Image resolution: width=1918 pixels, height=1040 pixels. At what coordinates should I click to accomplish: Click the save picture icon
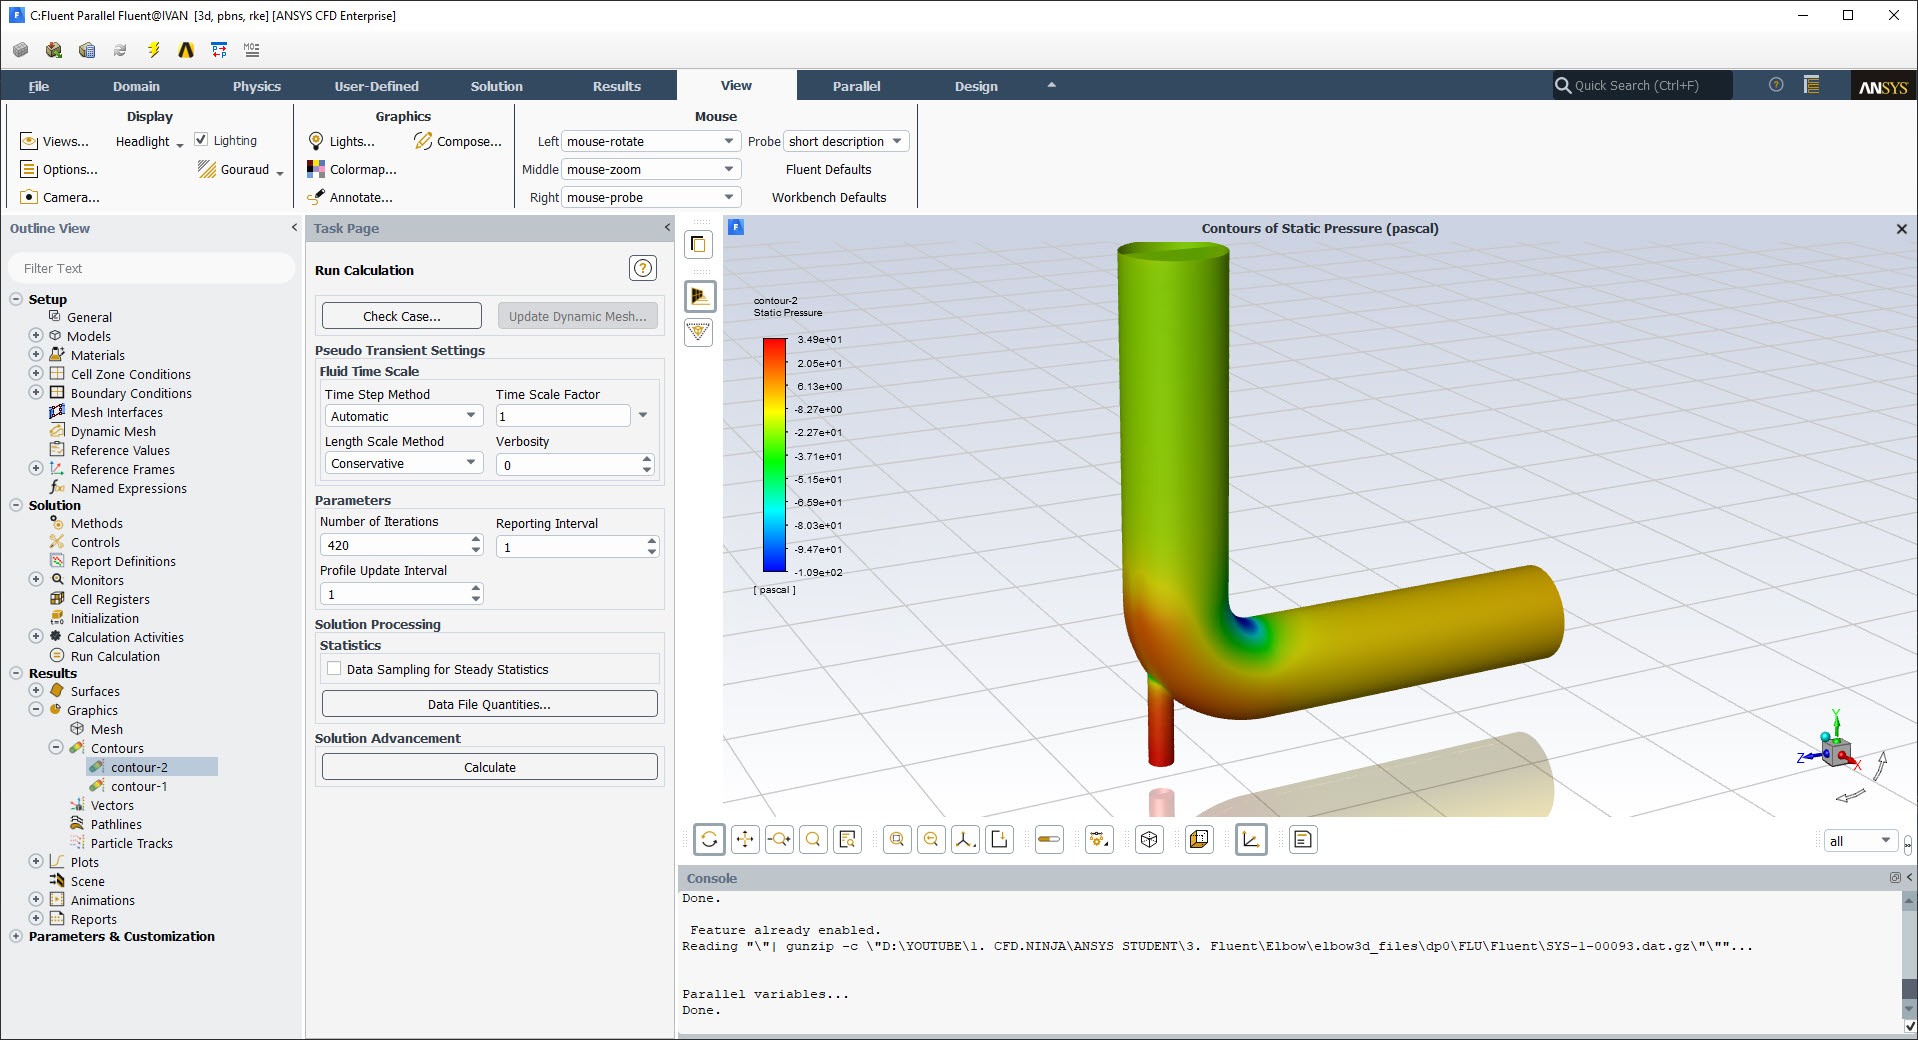point(999,840)
